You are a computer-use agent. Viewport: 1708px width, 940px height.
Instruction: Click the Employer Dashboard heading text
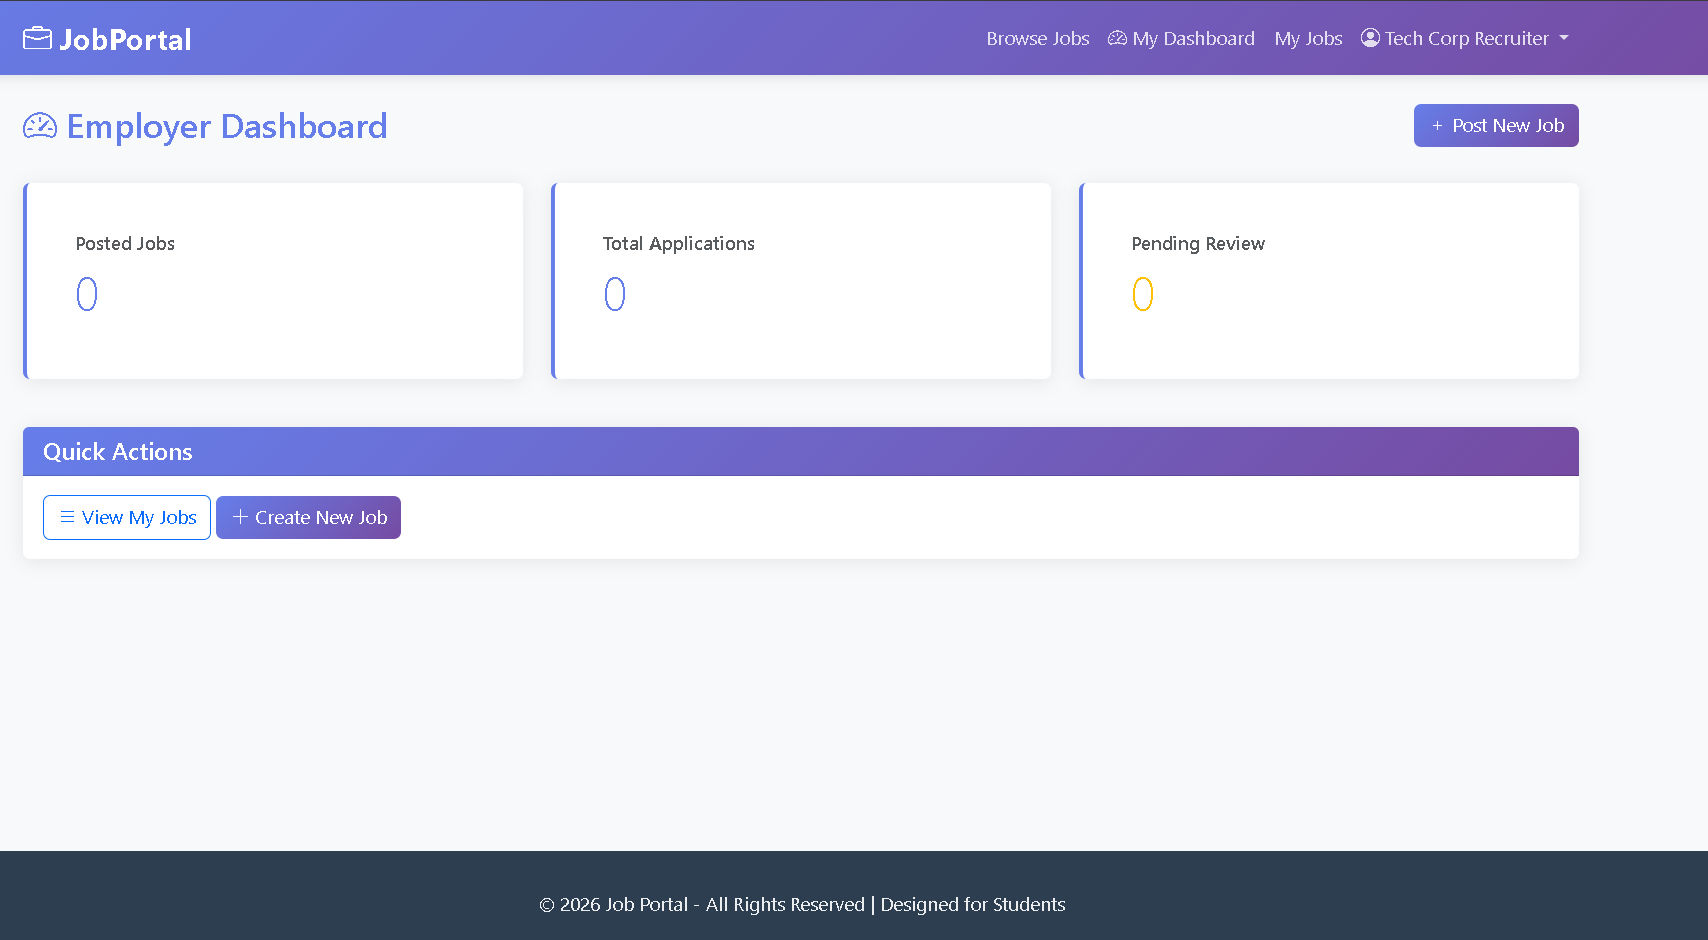click(227, 126)
